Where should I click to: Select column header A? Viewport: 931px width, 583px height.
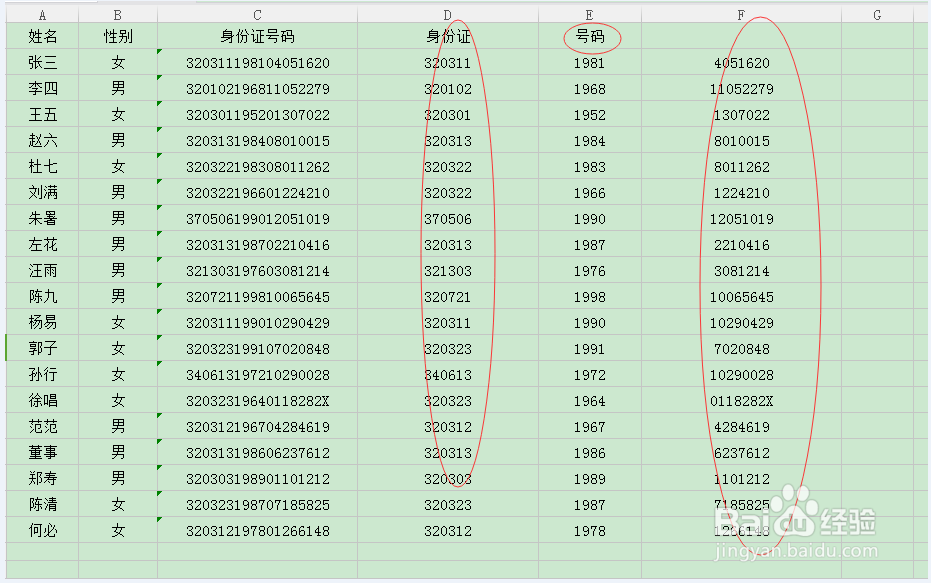[x=41, y=14]
